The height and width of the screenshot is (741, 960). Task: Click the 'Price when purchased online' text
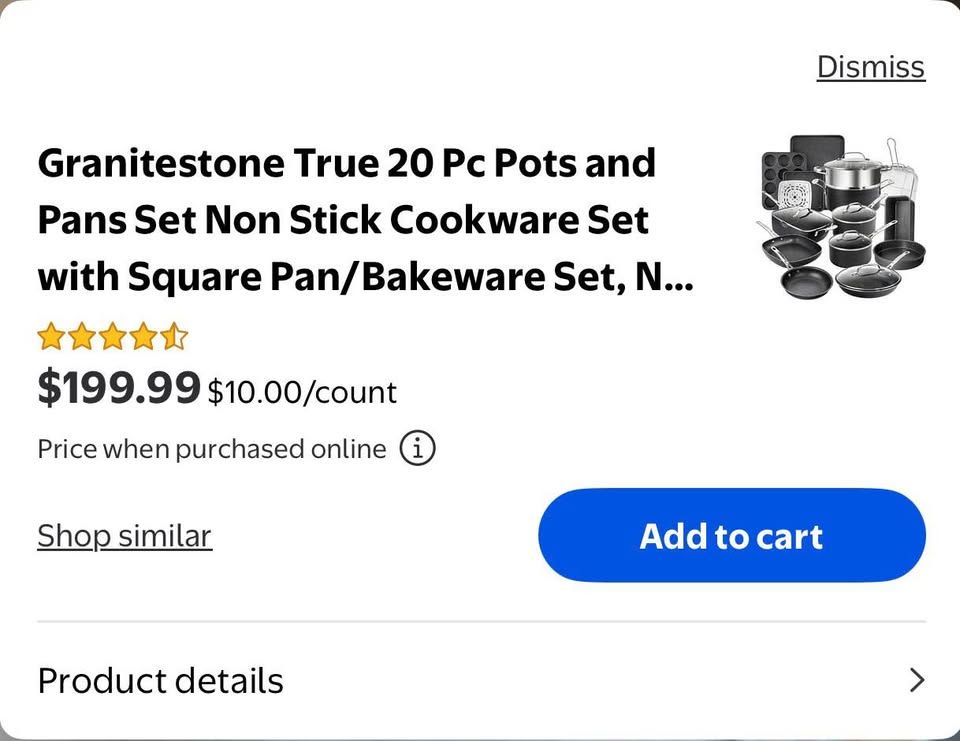pos(210,448)
